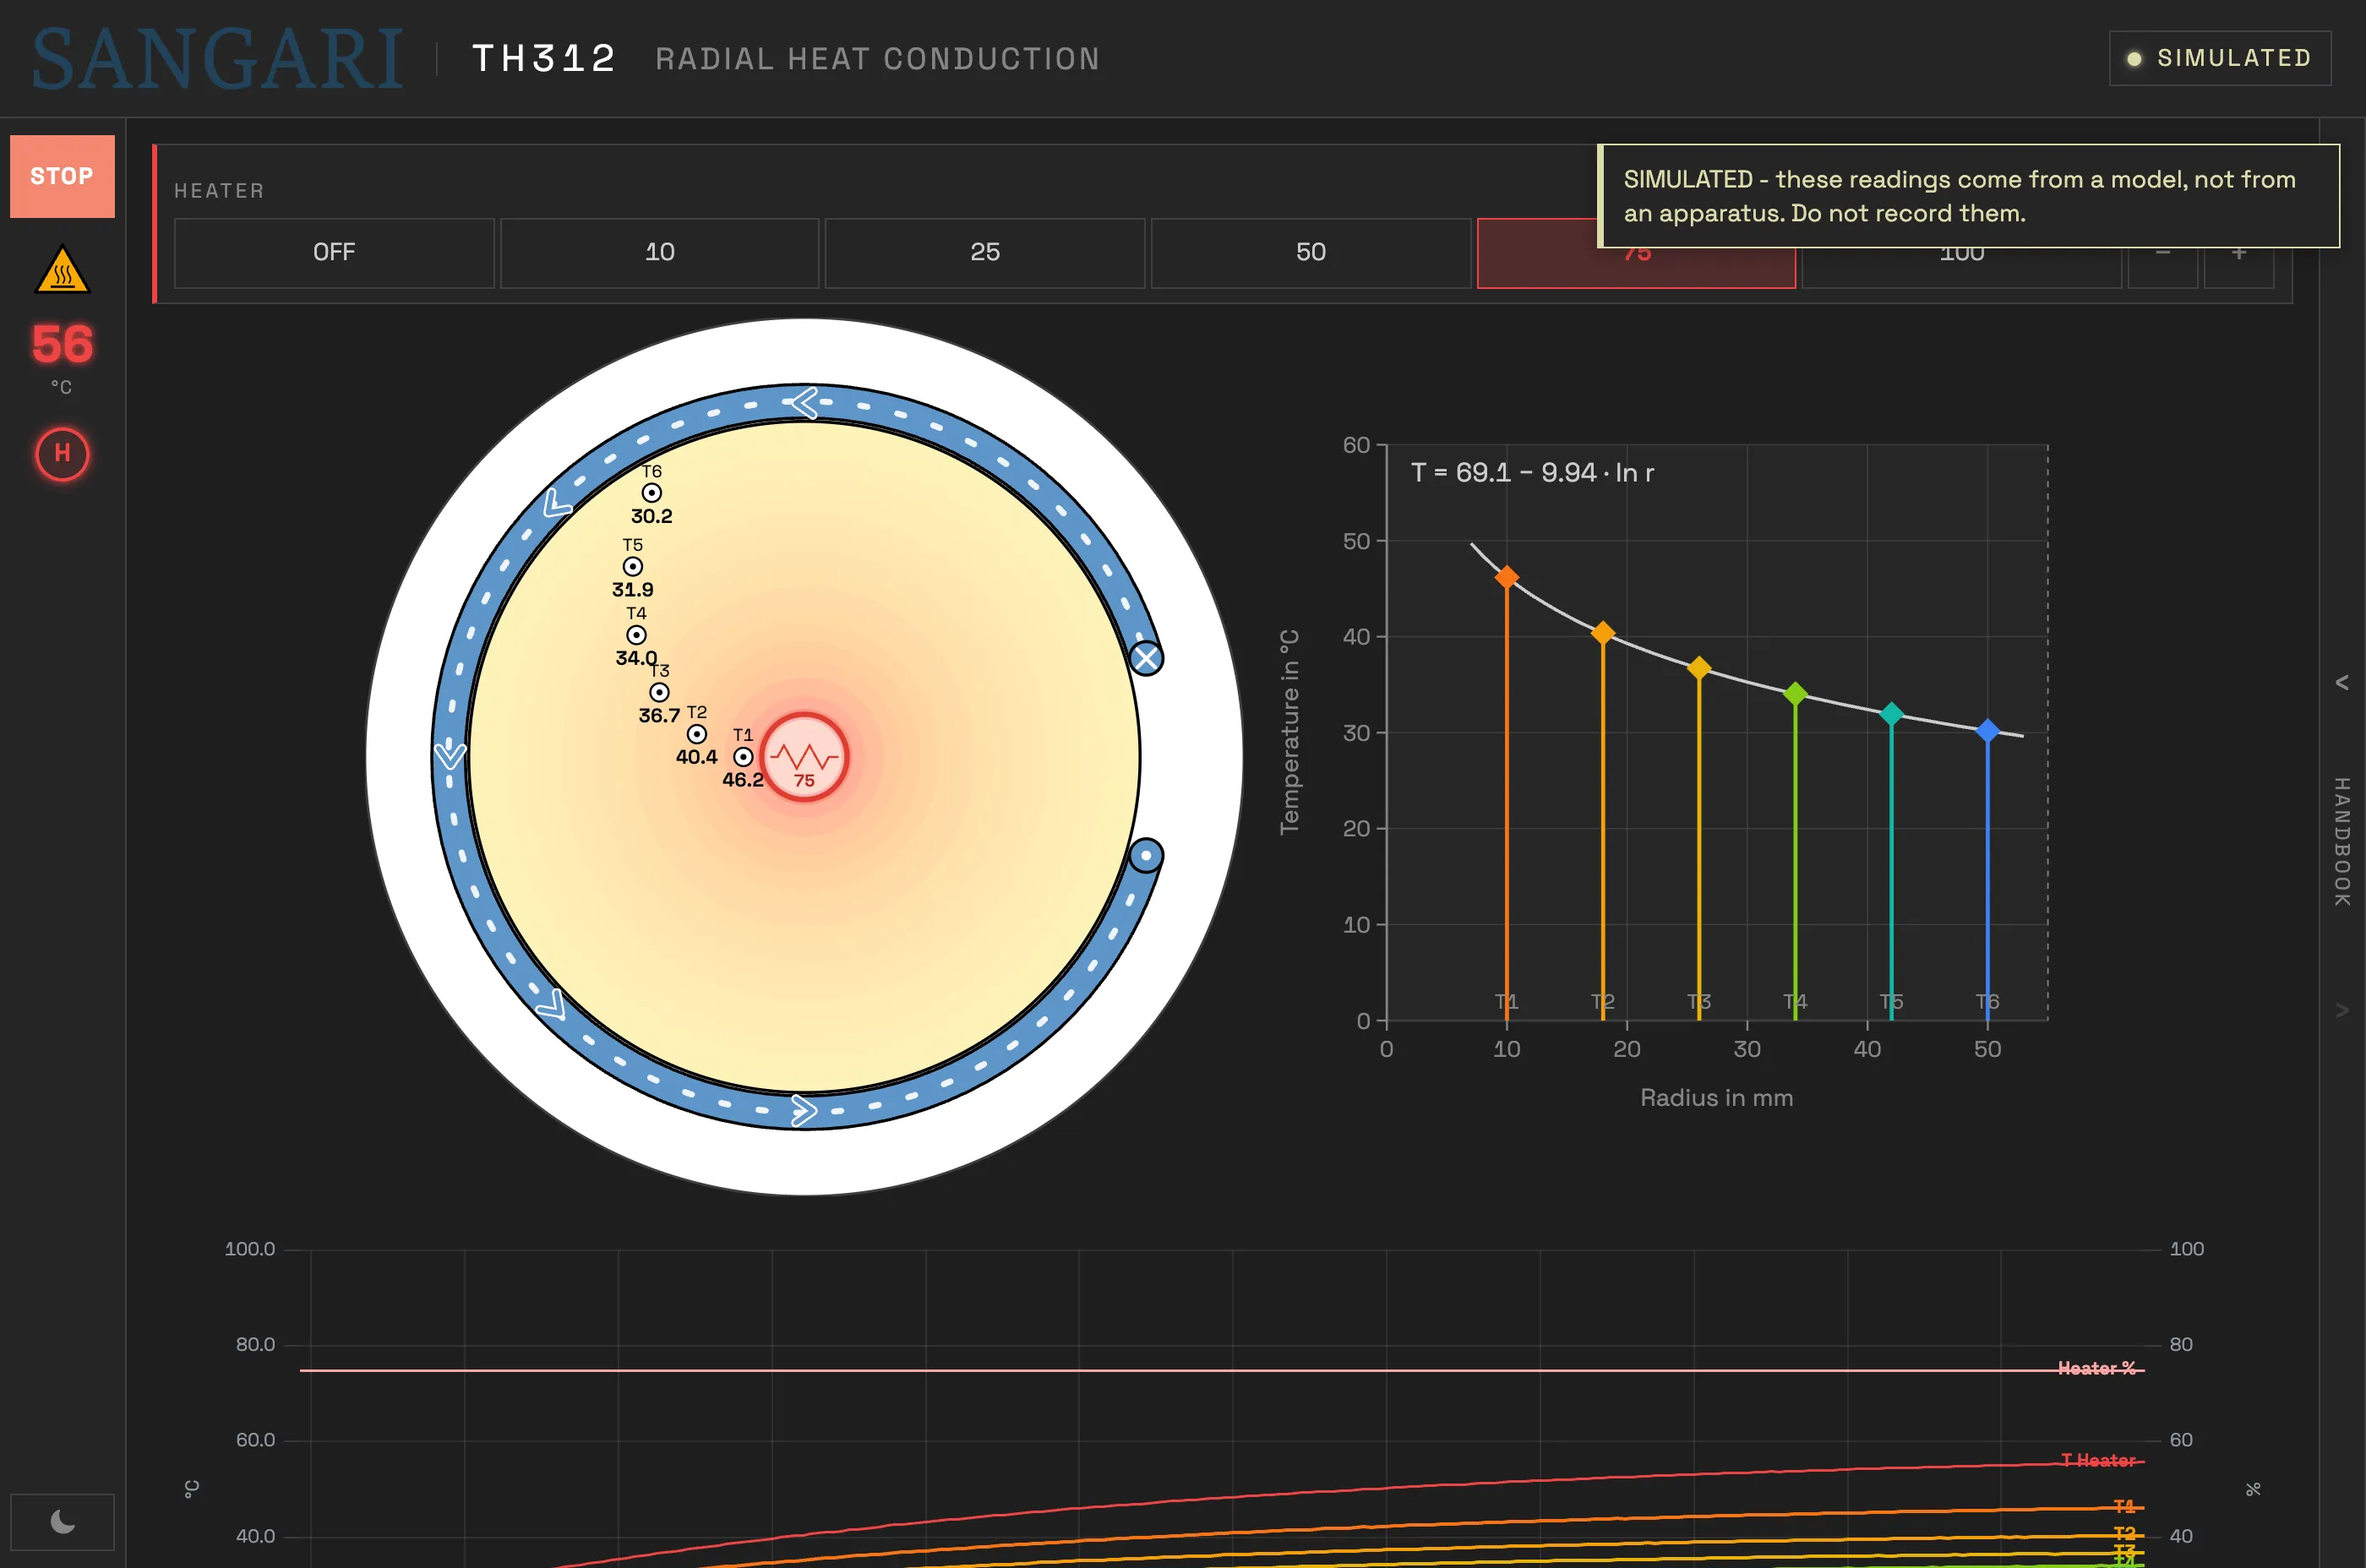This screenshot has width=2366, height=1568.
Task: Click the T Heater trace label
Action: [2098, 1460]
